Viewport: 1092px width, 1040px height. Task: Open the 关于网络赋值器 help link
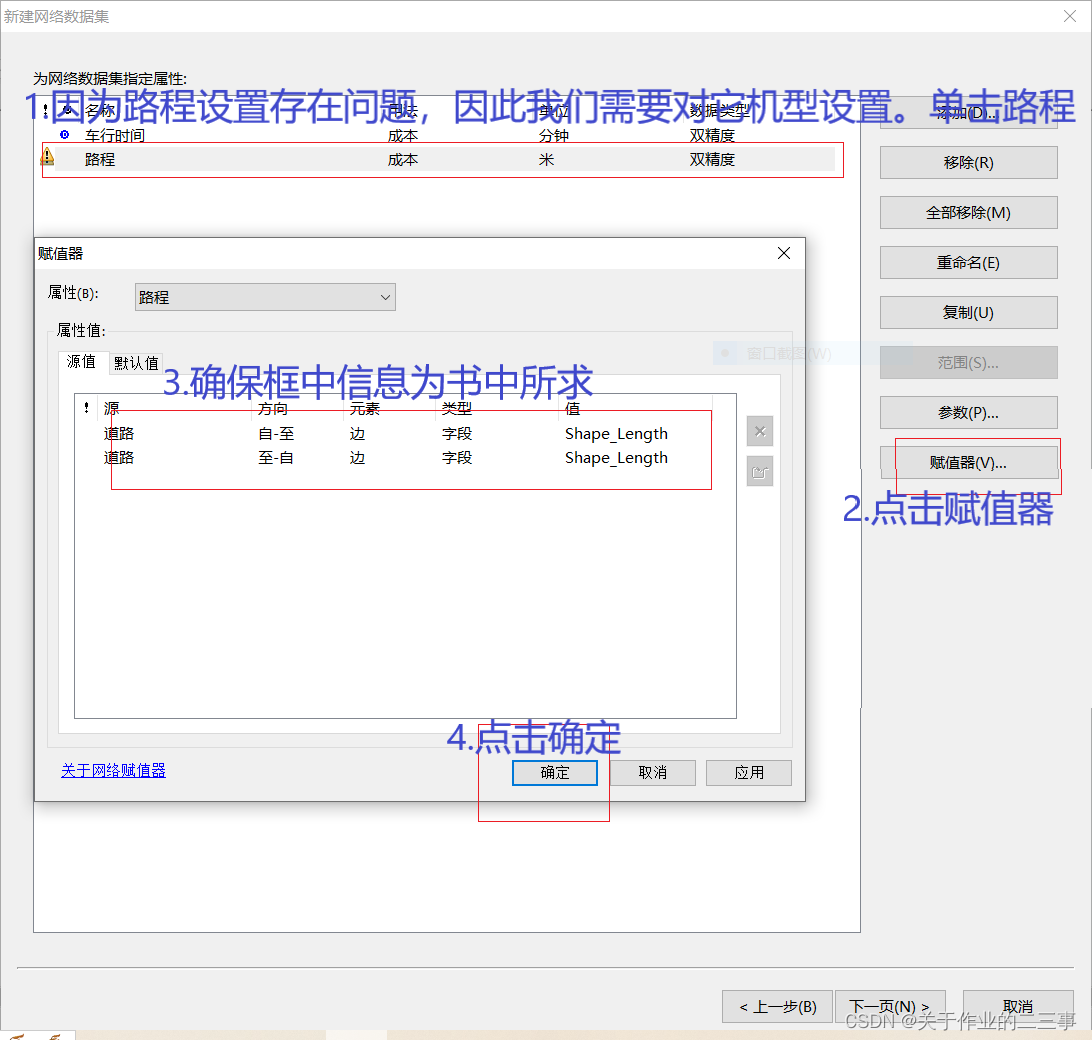click(113, 770)
